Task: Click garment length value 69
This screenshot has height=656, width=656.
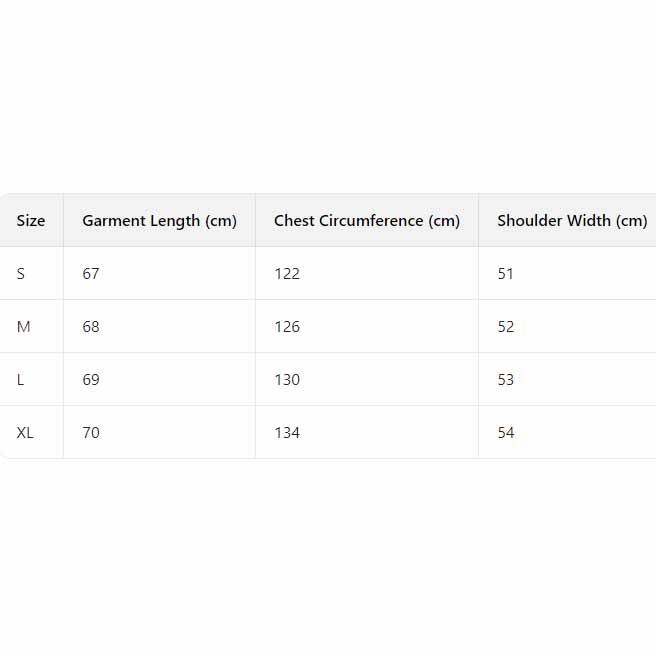Action: (91, 380)
